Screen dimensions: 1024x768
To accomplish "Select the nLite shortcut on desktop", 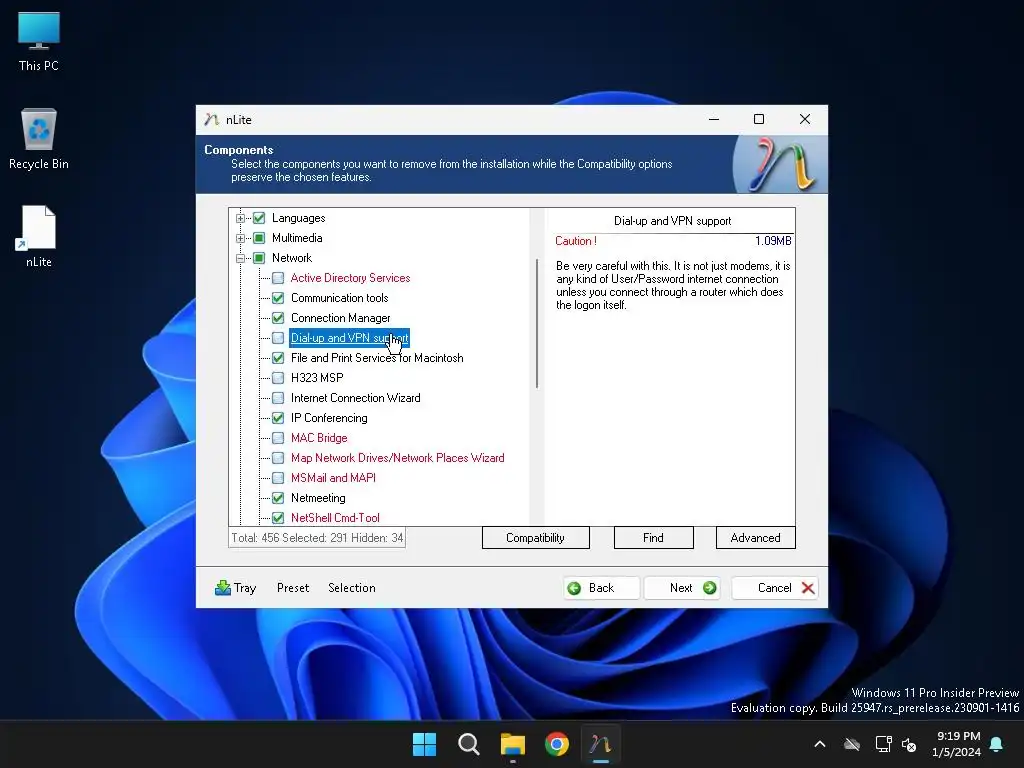I will pyautogui.click(x=39, y=236).
